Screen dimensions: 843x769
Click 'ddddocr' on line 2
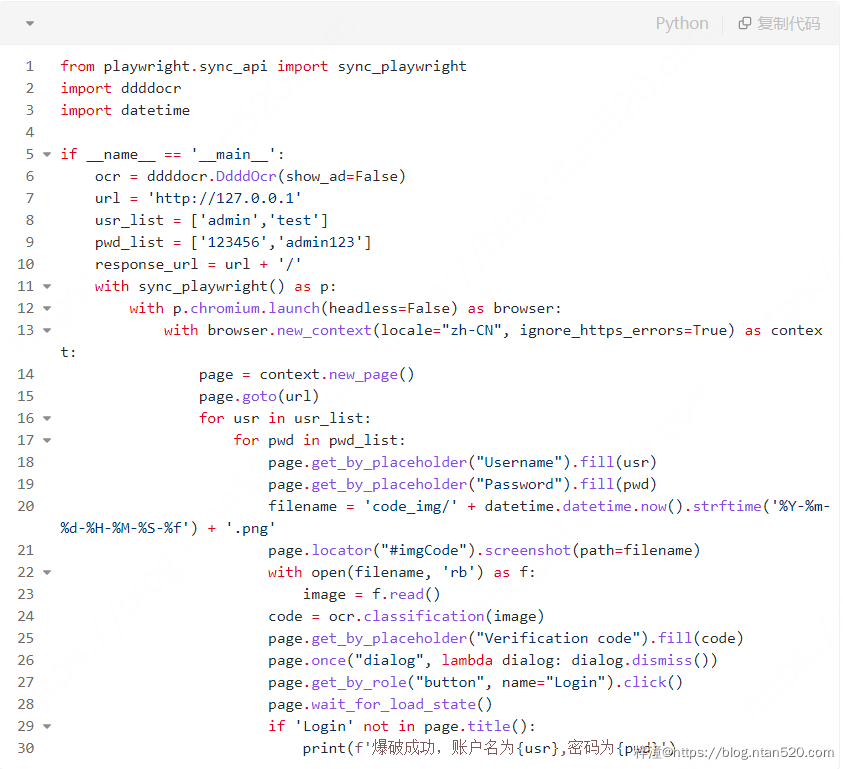[x=151, y=88]
